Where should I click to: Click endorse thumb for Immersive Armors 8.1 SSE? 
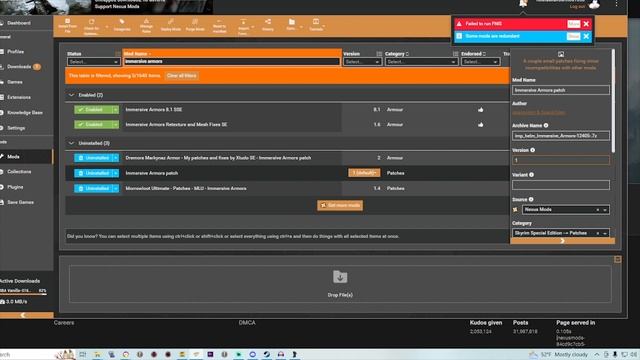480,110
